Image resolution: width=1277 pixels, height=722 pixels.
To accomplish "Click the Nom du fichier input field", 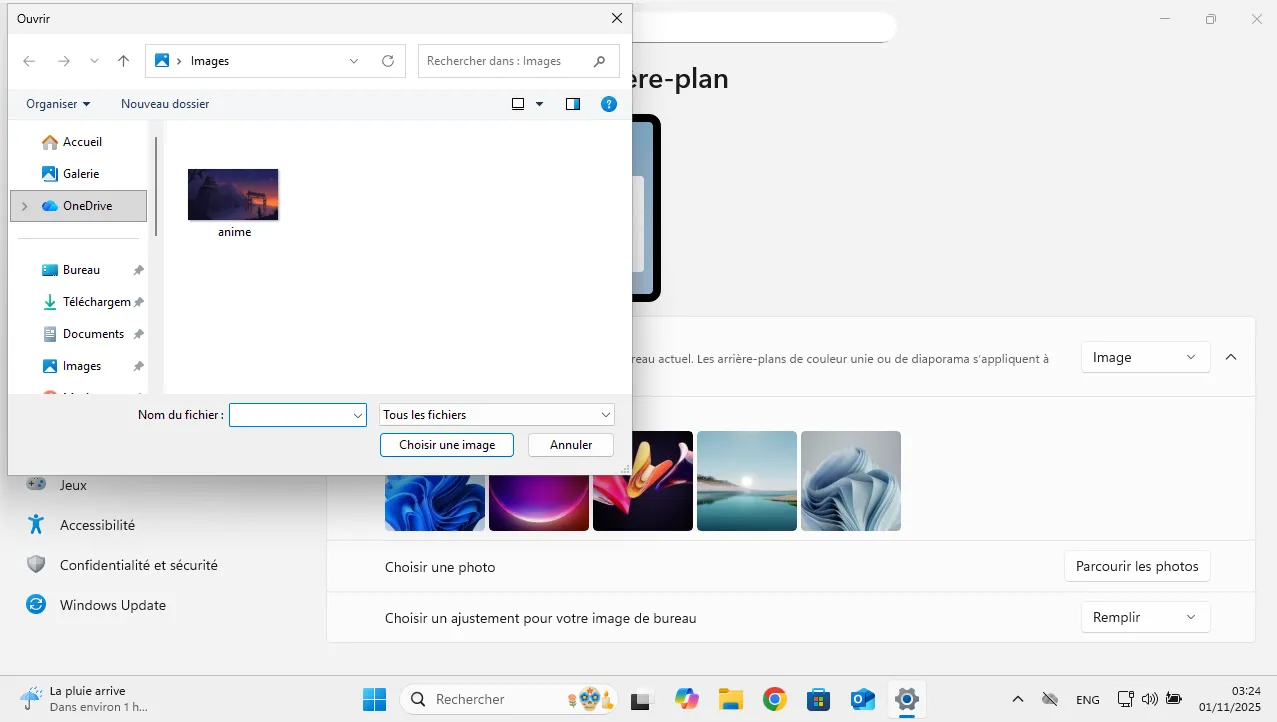I will [290, 415].
